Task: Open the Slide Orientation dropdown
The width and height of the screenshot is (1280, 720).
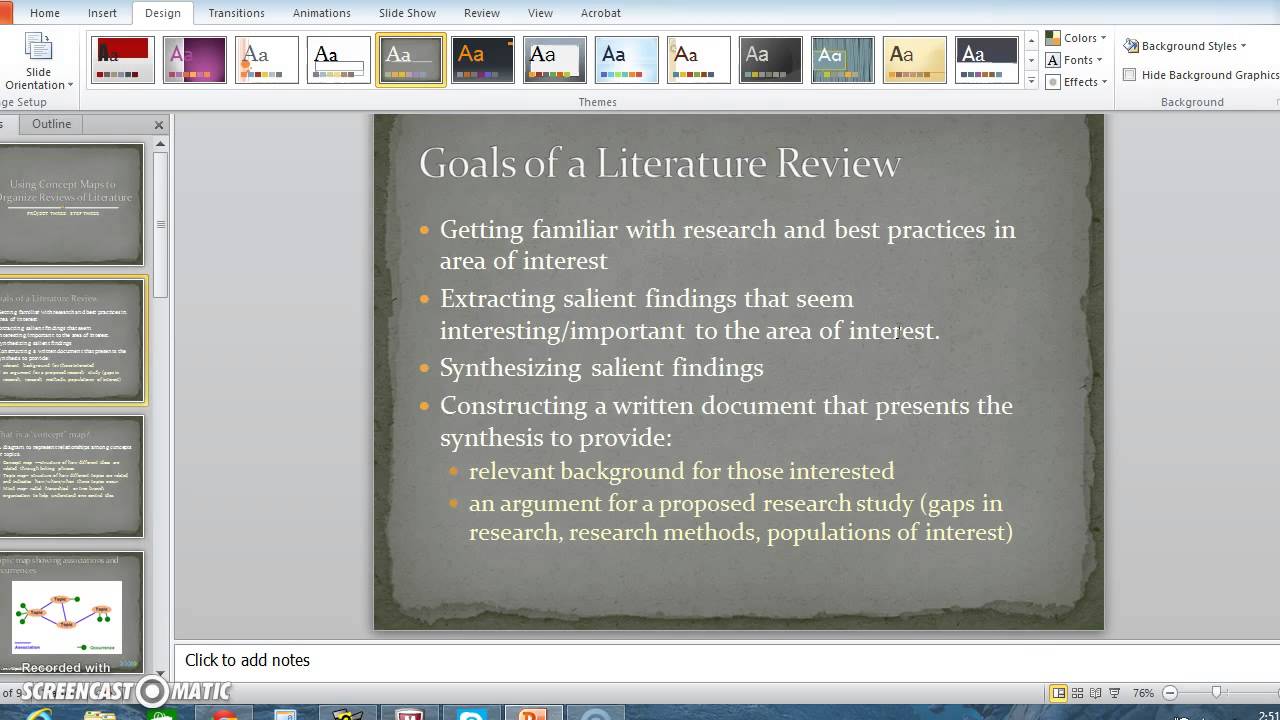Action: click(x=39, y=64)
